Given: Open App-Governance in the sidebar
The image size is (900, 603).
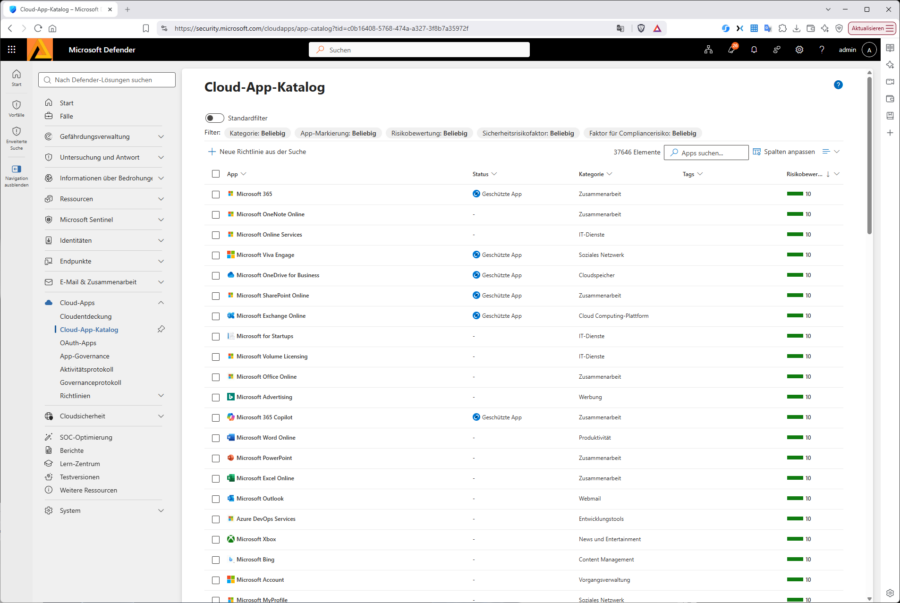Looking at the screenshot, I should (x=84, y=356).
